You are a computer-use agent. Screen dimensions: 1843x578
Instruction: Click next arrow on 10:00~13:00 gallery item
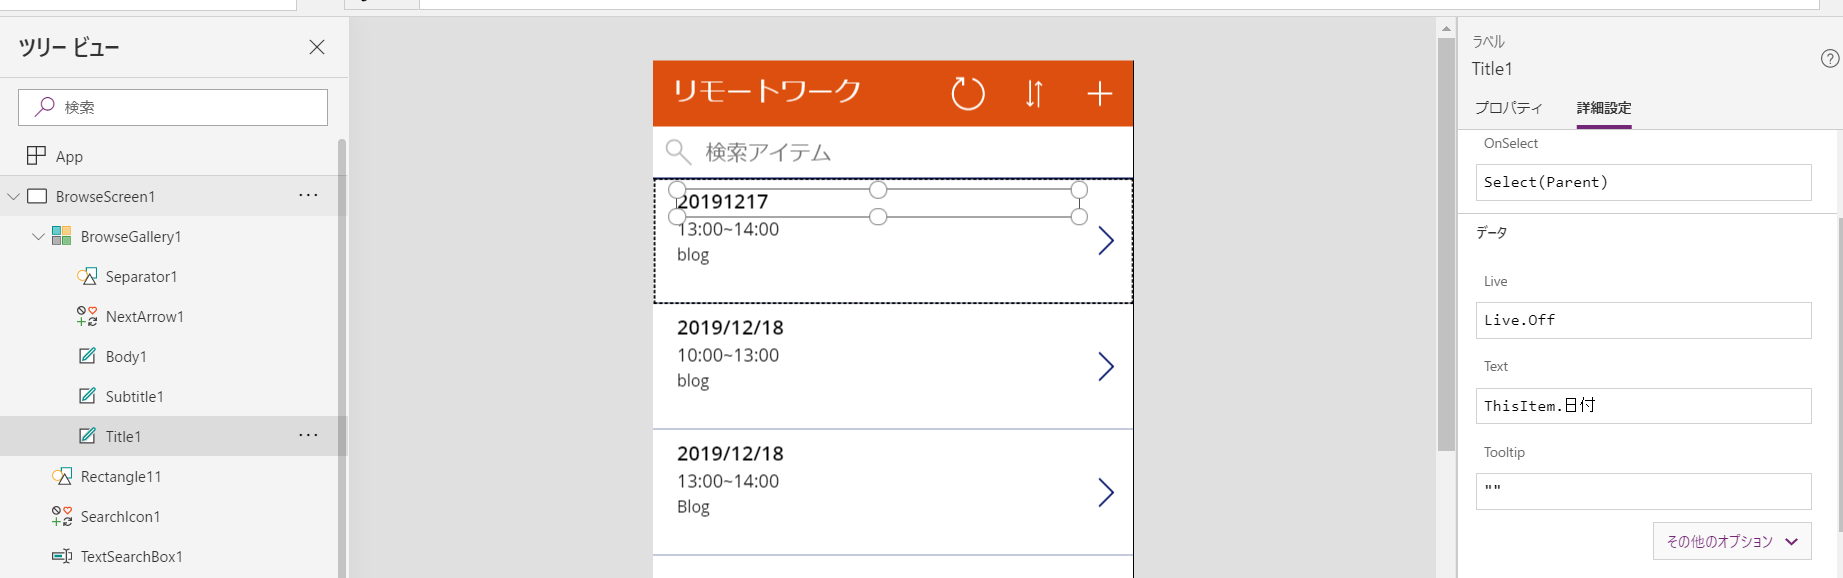pos(1106,367)
